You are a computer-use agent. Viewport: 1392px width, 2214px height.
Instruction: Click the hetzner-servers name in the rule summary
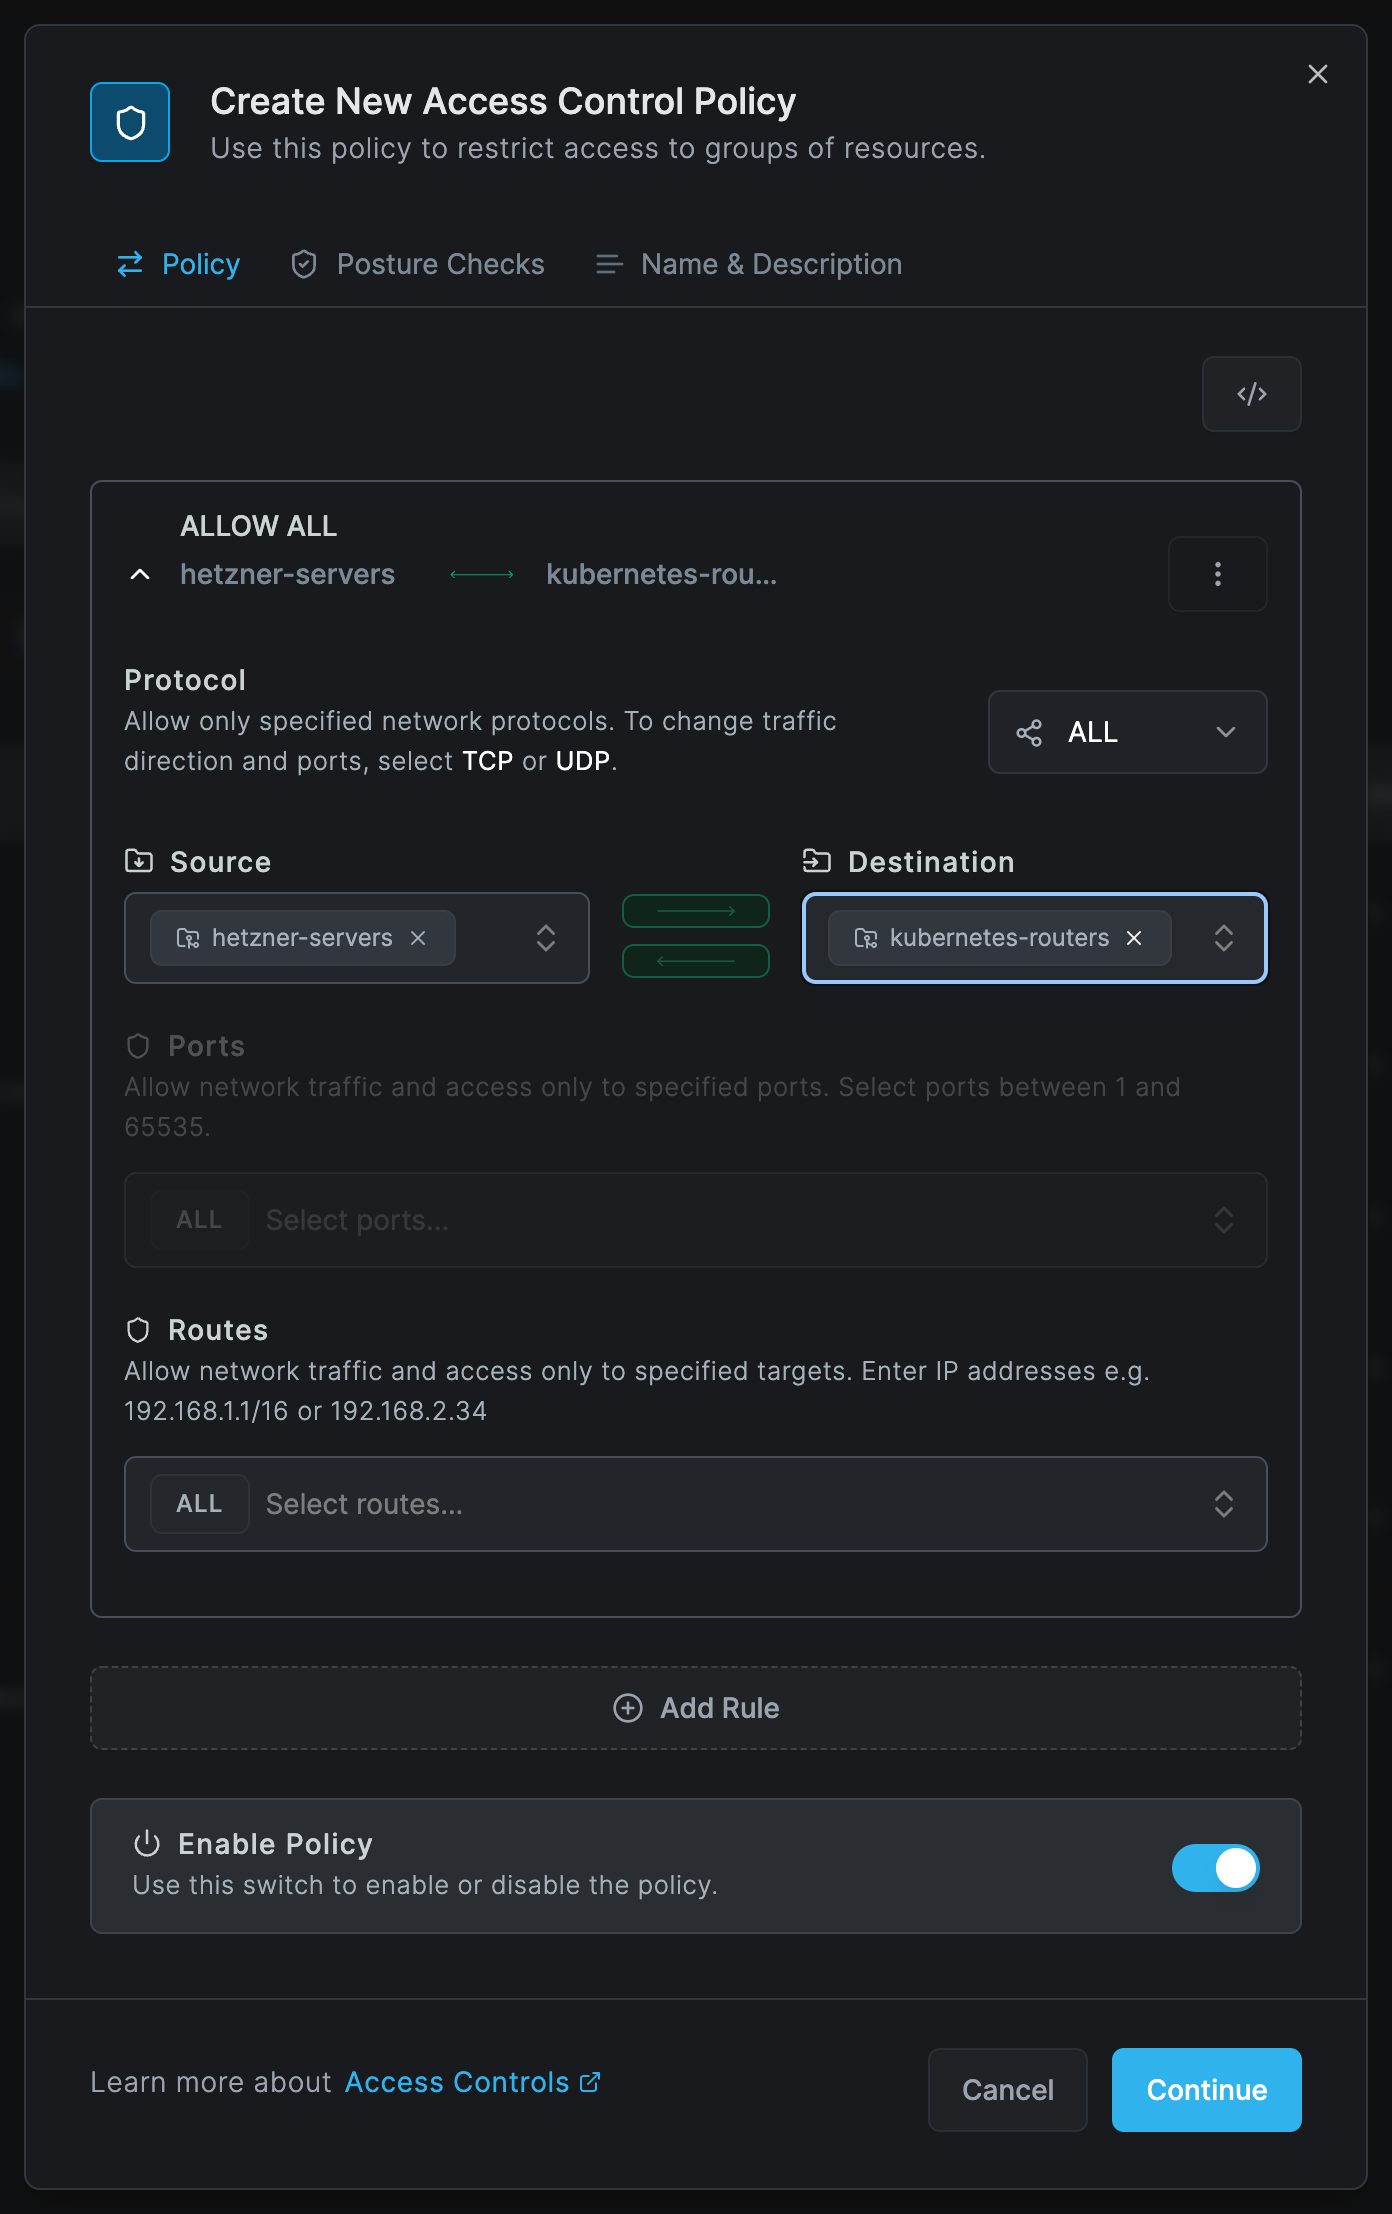(x=288, y=574)
